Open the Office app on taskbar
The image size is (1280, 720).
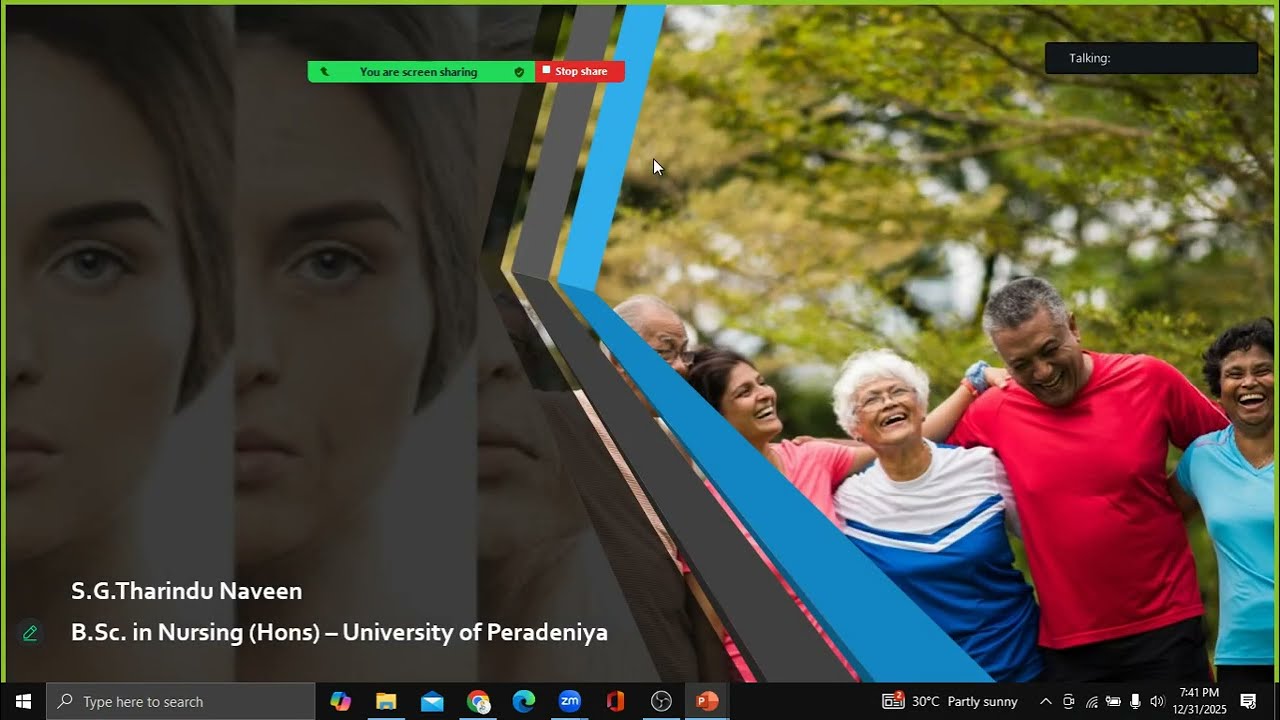point(615,701)
